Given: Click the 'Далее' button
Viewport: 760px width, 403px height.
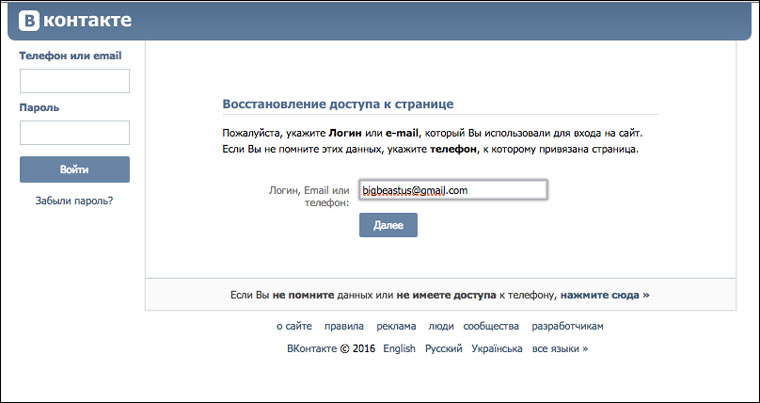Looking at the screenshot, I should pyautogui.click(x=388, y=225).
